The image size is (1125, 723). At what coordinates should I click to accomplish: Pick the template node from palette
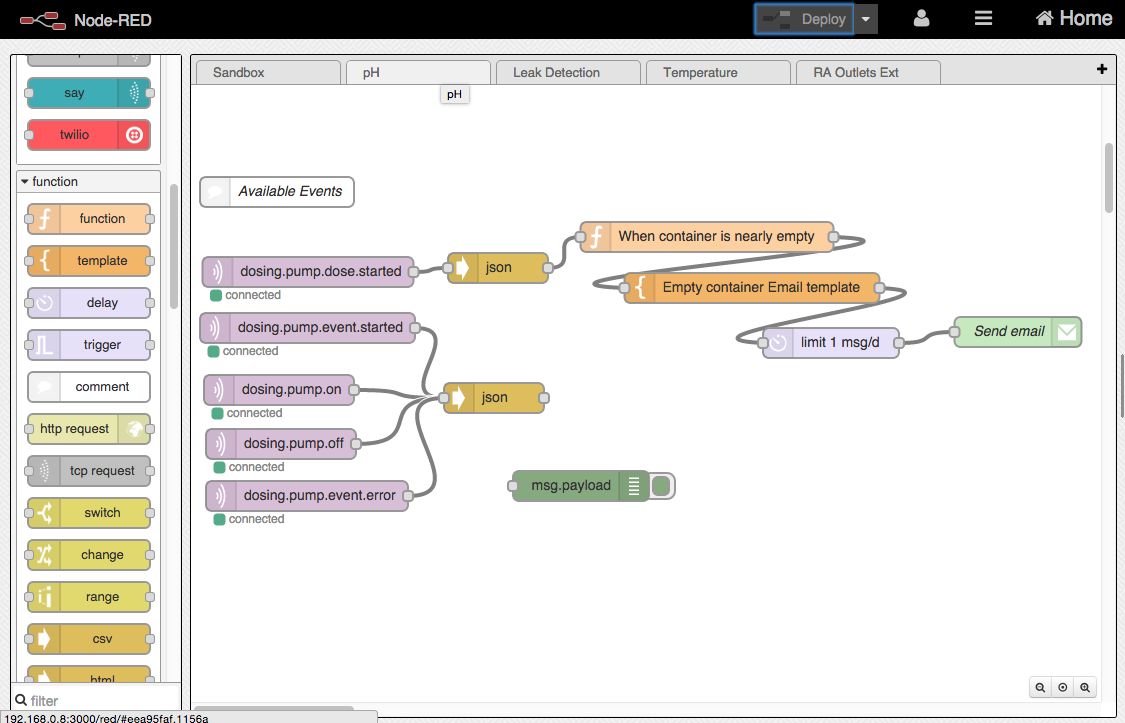click(89, 261)
